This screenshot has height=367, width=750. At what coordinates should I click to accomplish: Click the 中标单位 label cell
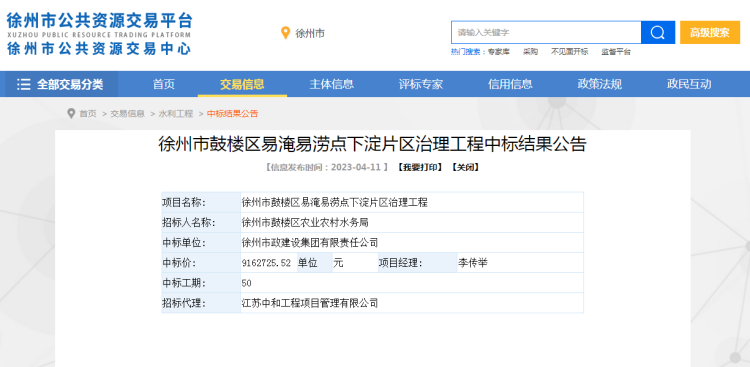(201, 243)
